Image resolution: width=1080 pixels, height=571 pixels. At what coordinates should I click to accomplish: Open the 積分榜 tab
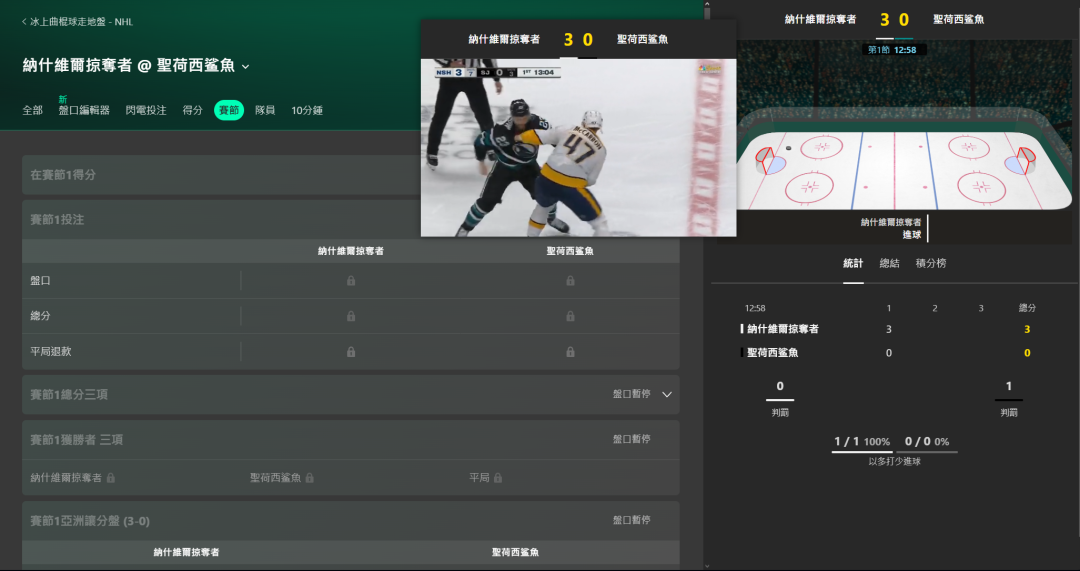[x=931, y=263]
